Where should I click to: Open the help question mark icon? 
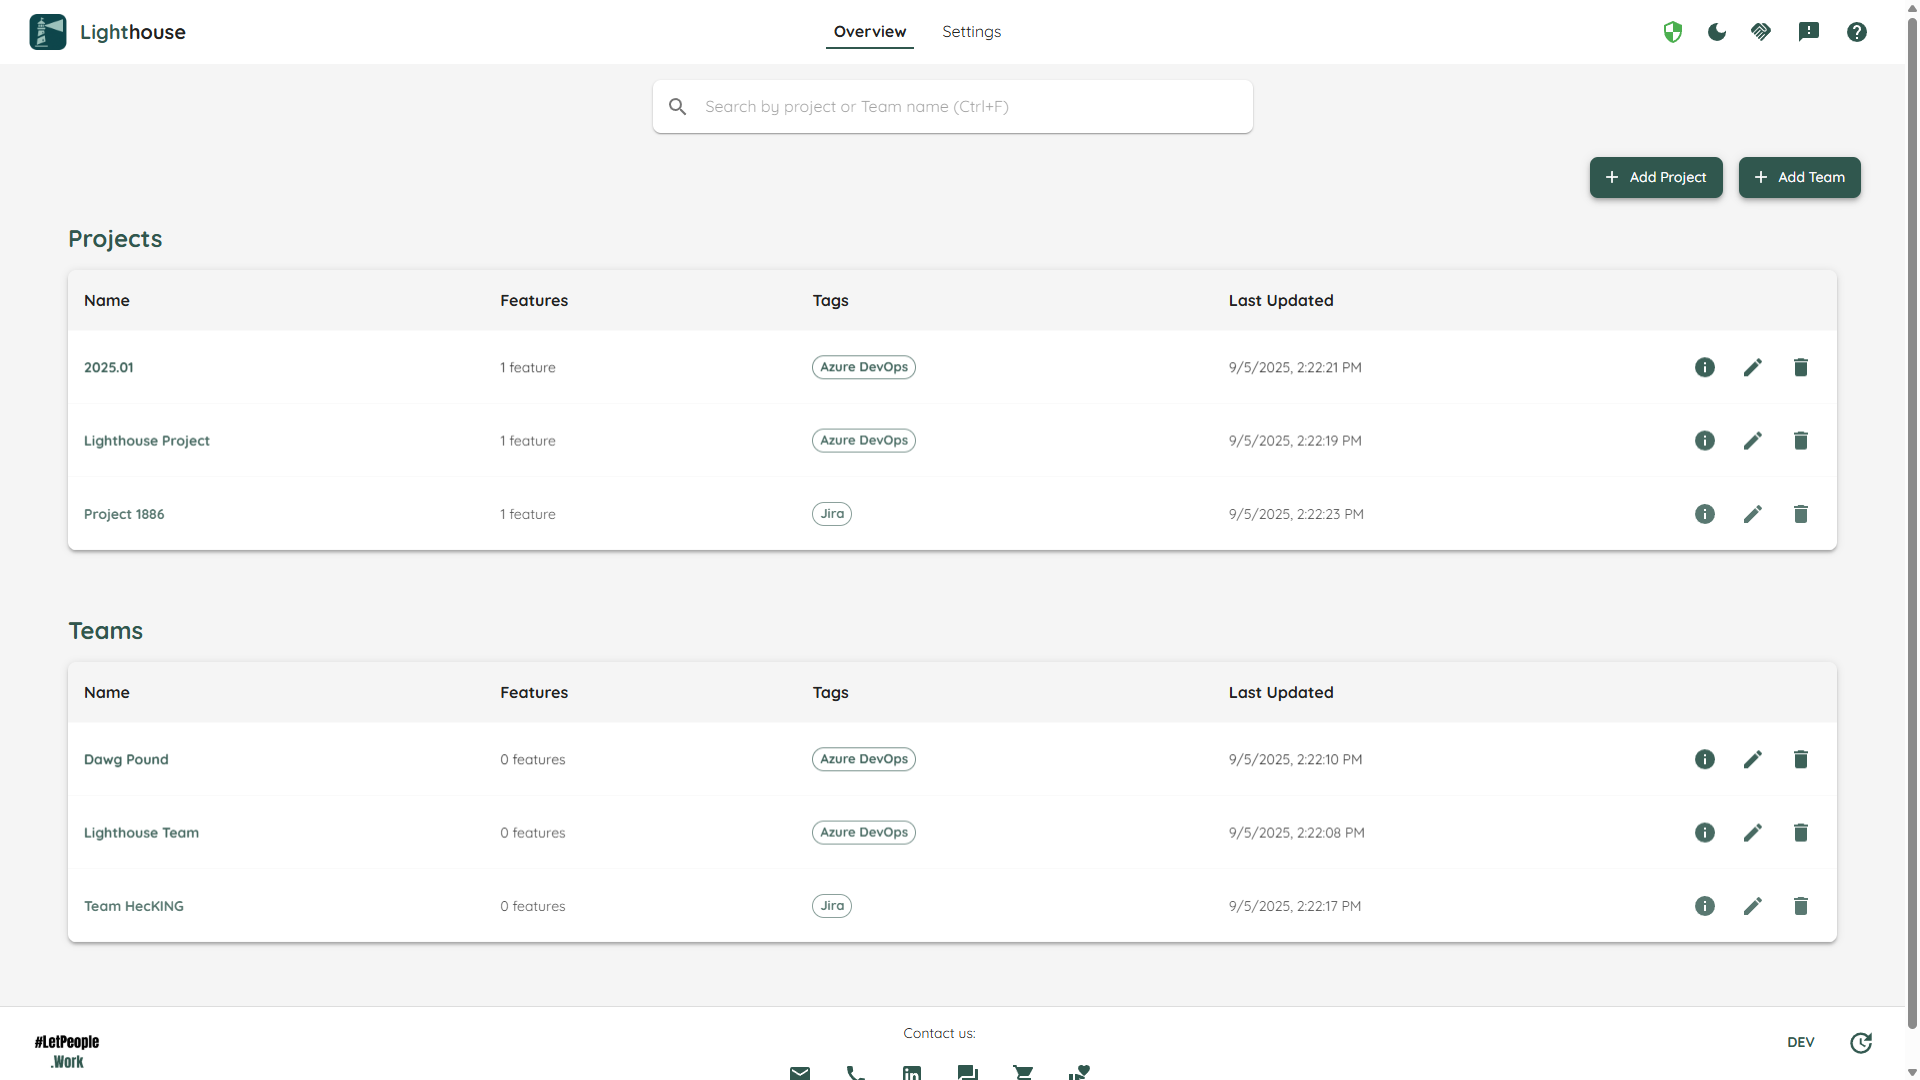click(1857, 32)
